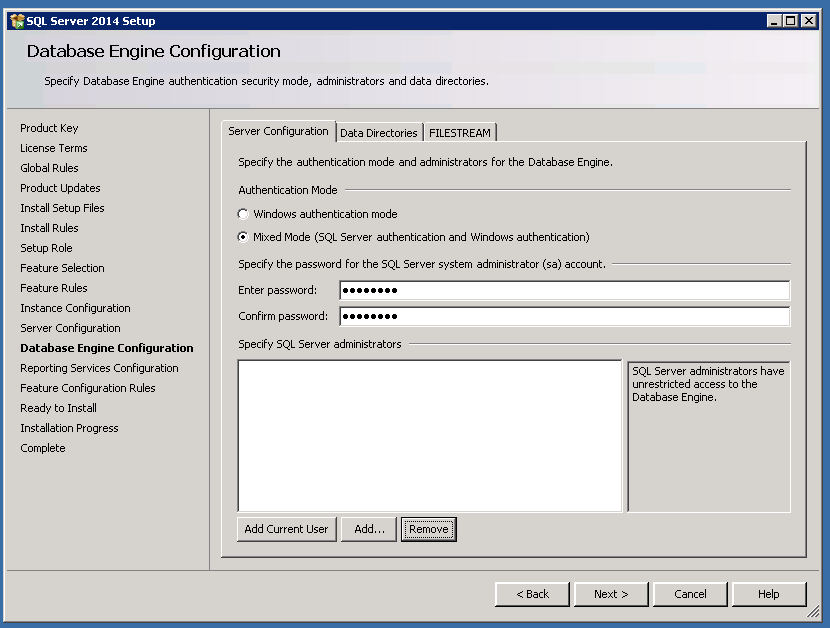The image size is (830, 628).
Task: Open Instance Configuration from the sidebar
Action: pos(75,308)
